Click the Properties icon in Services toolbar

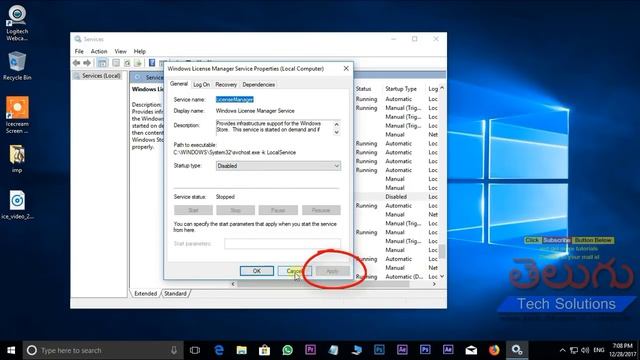pyautogui.click(x=116, y=63)
